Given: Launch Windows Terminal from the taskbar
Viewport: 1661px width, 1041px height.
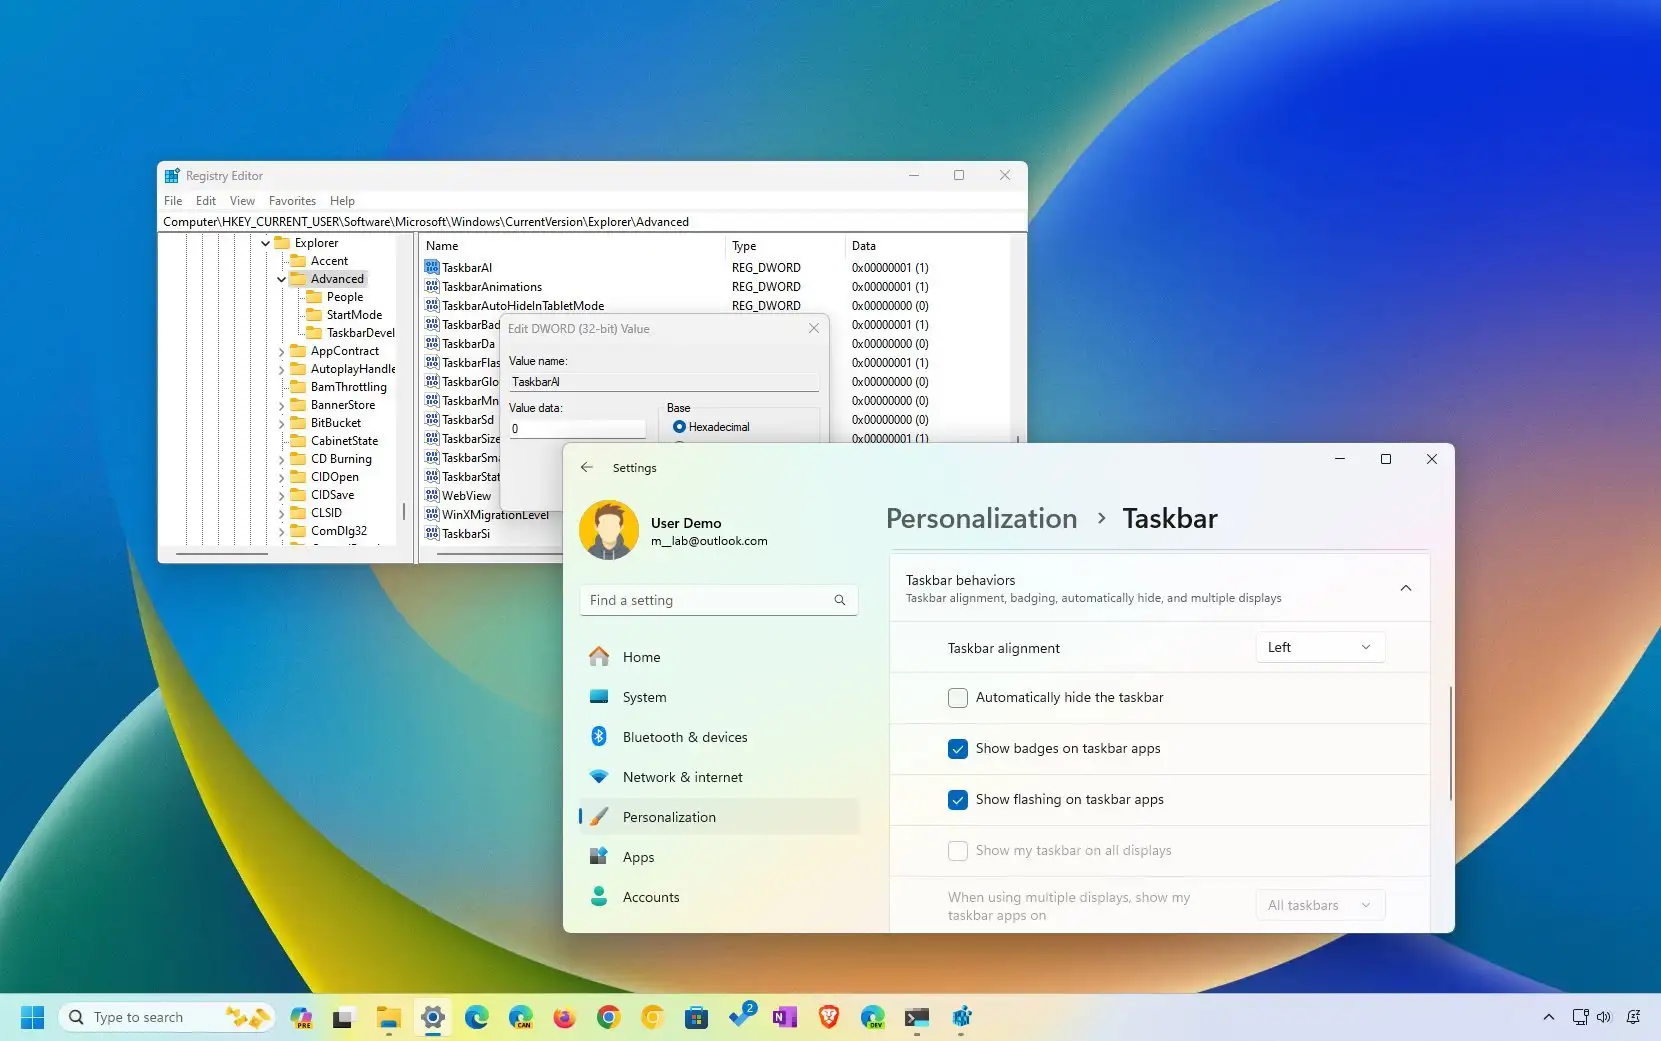Looking at the screenshot, I should (918, 1017).
